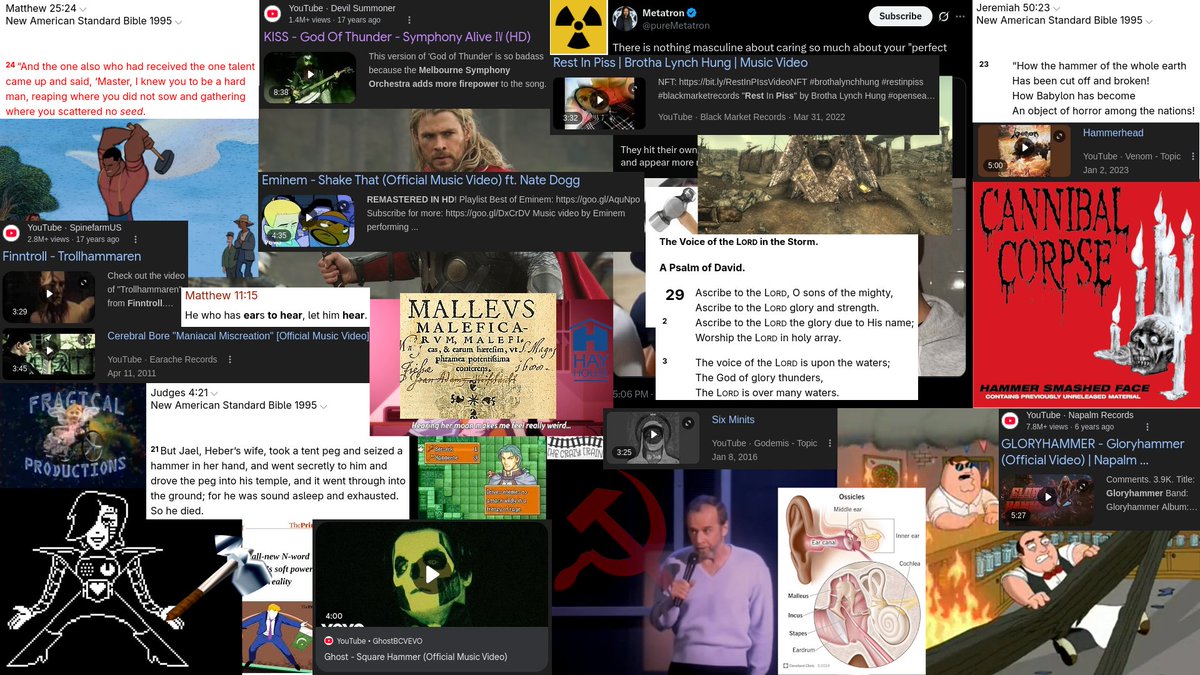This screenshot has width=1200, height=675.
Task: Open the three-dot menu on Metatron's tweet
Action: click(x=960, y=16)
